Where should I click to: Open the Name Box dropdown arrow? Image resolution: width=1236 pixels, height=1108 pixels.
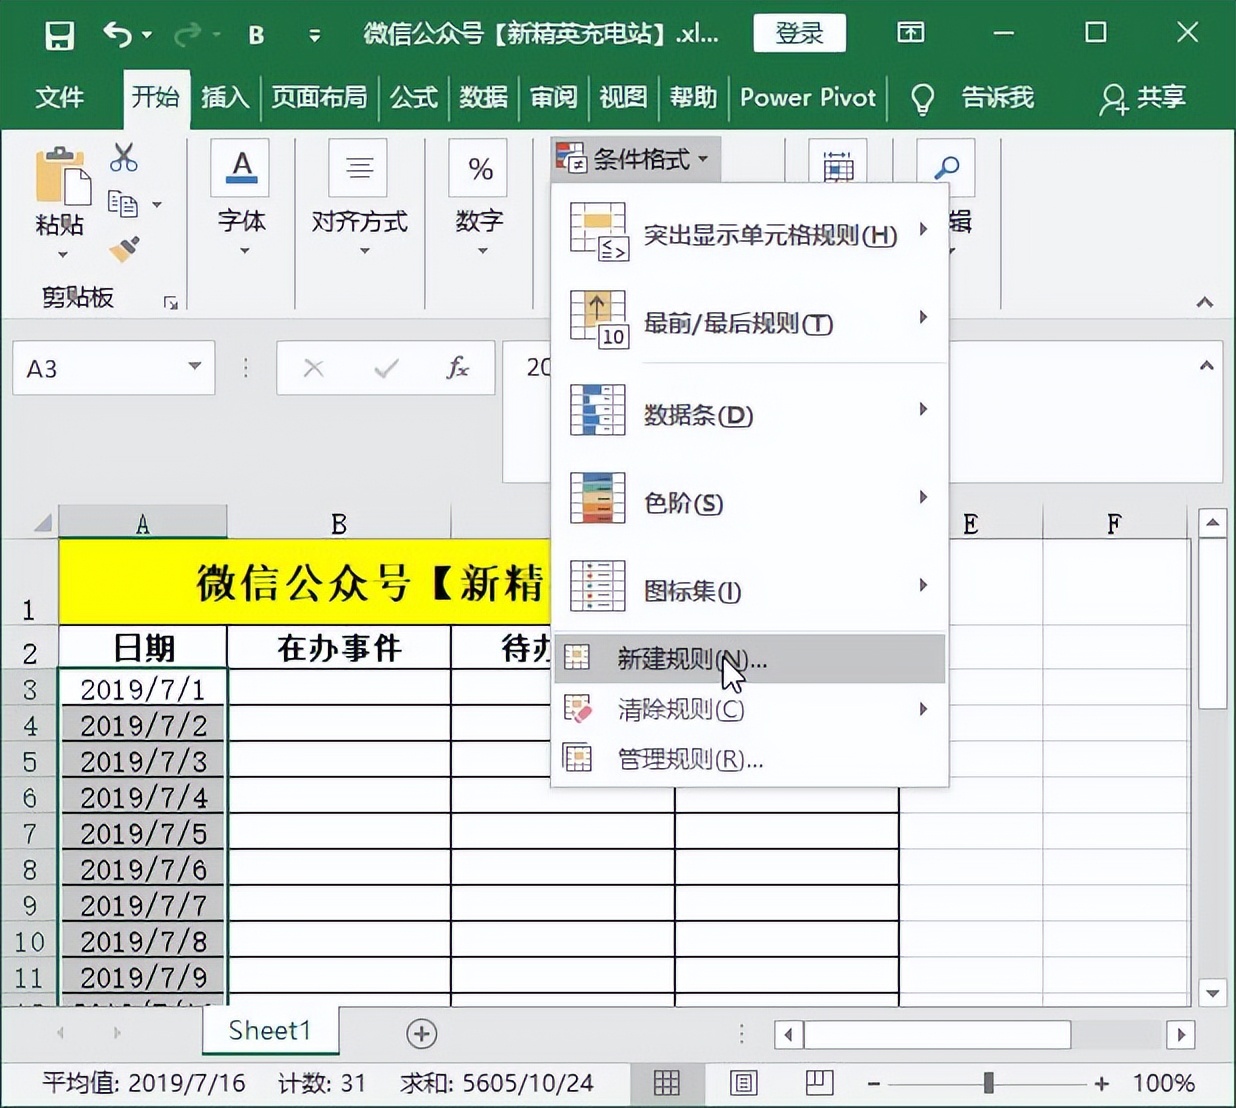pyautogui.click(x=195, y=367)
